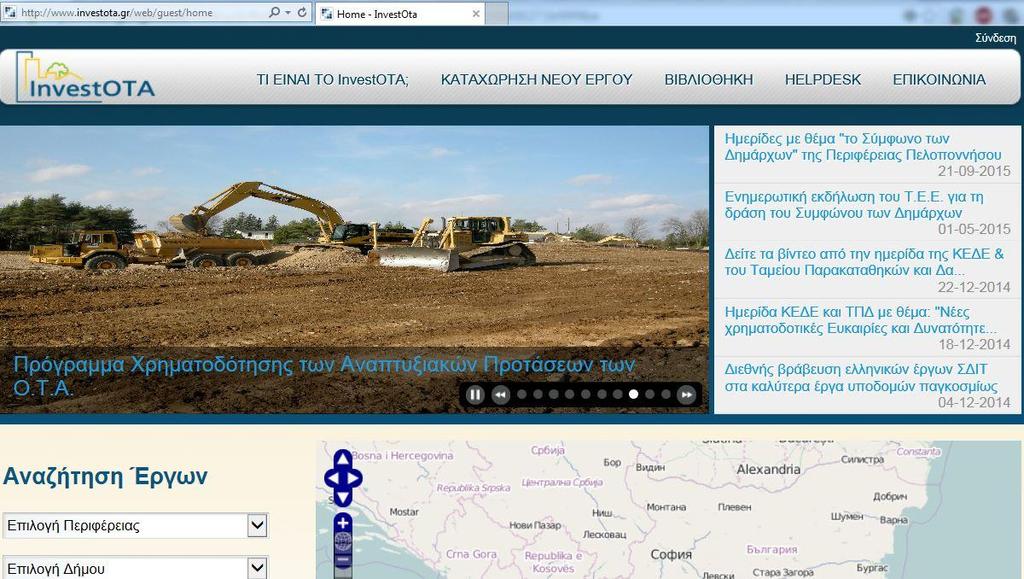Switch to the Home - InvestOta tab

400,14
